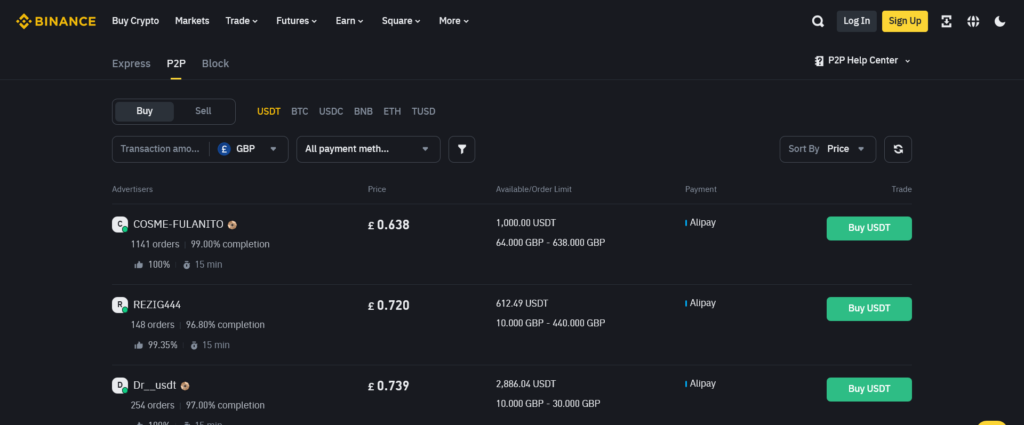Select the USDT coin tab
Image resolution: width=1024 pixels, height=425 pixels.
coord(268,112)
